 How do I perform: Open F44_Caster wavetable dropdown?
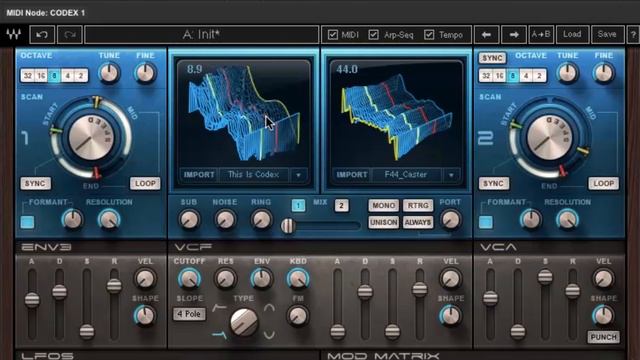(x=451, y=175)
